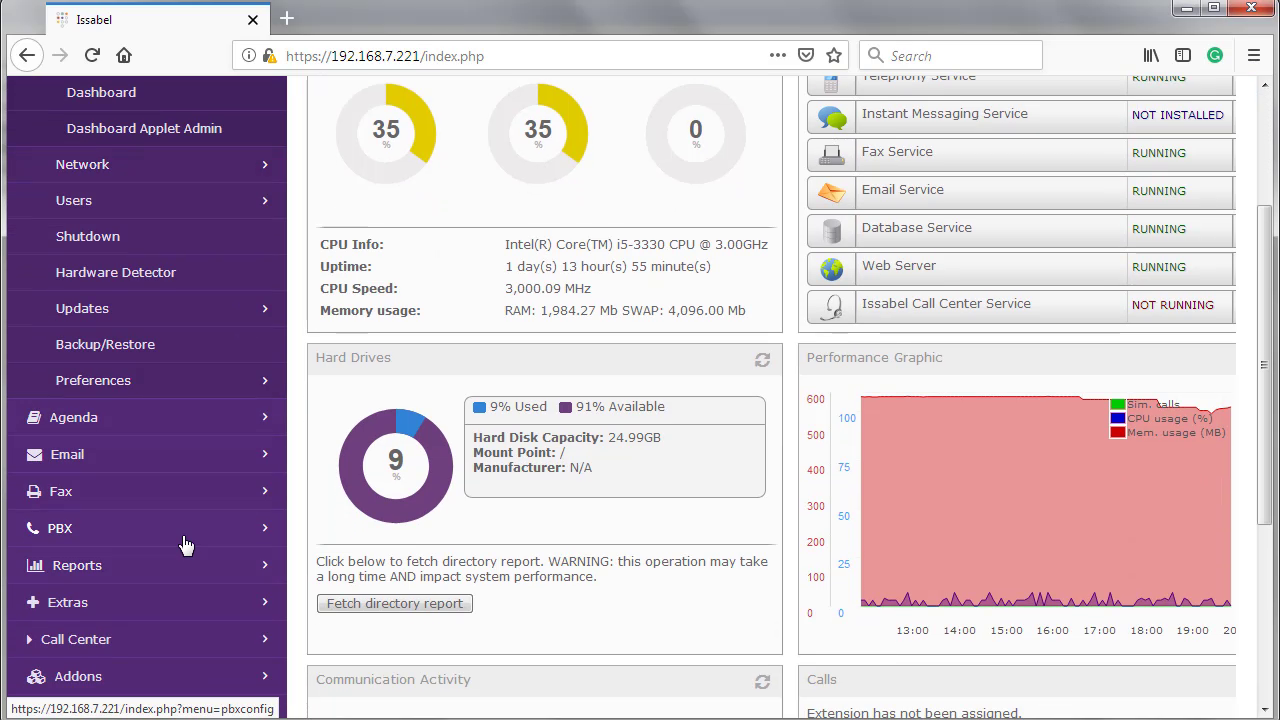Toggle the browser sidebar icon

pyautogui.click(x=1183, y=56)
